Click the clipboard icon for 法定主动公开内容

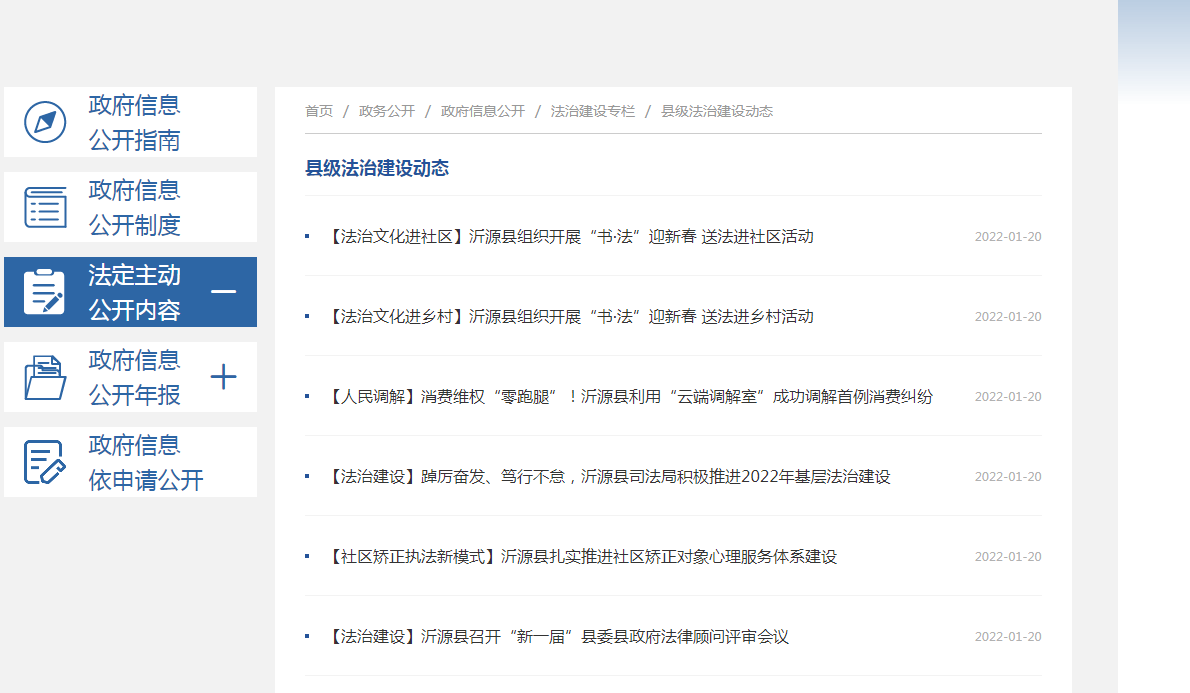[45, 292]
